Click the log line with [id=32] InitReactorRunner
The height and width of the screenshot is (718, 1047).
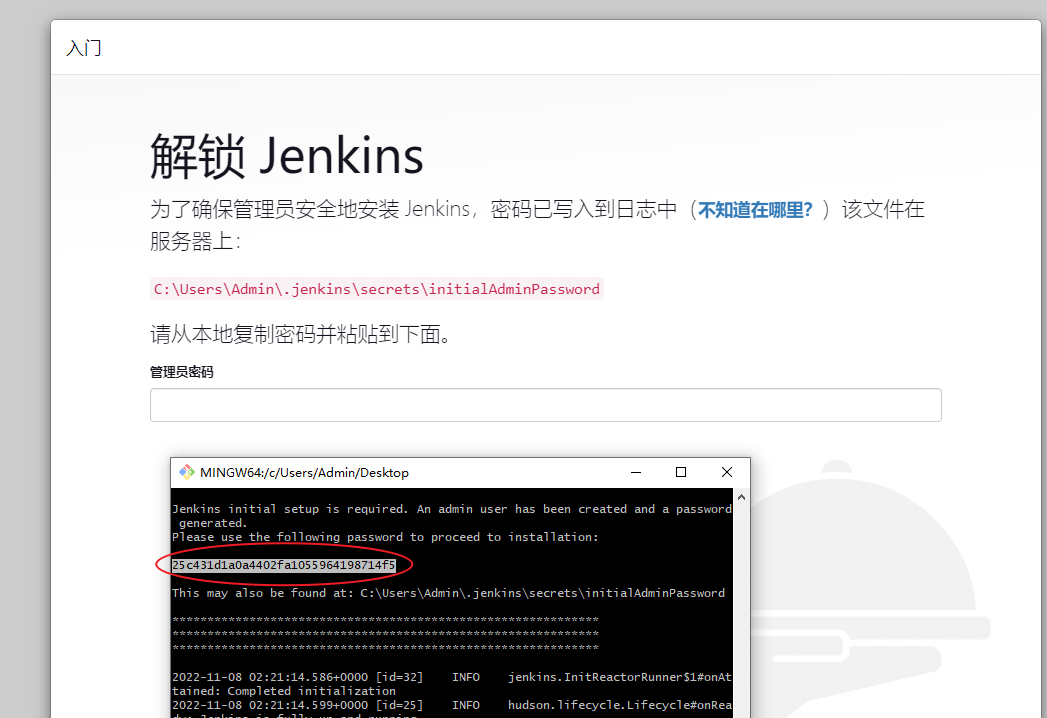coord(452,677)
